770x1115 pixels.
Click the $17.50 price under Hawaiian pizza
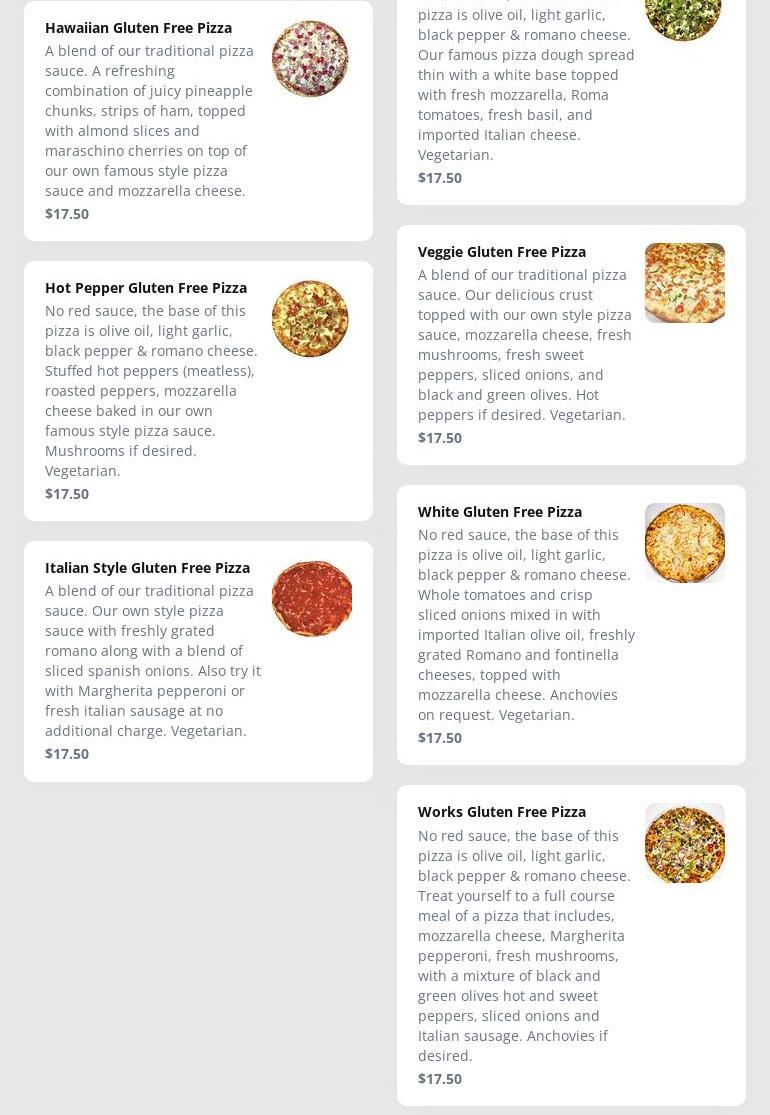67,214
